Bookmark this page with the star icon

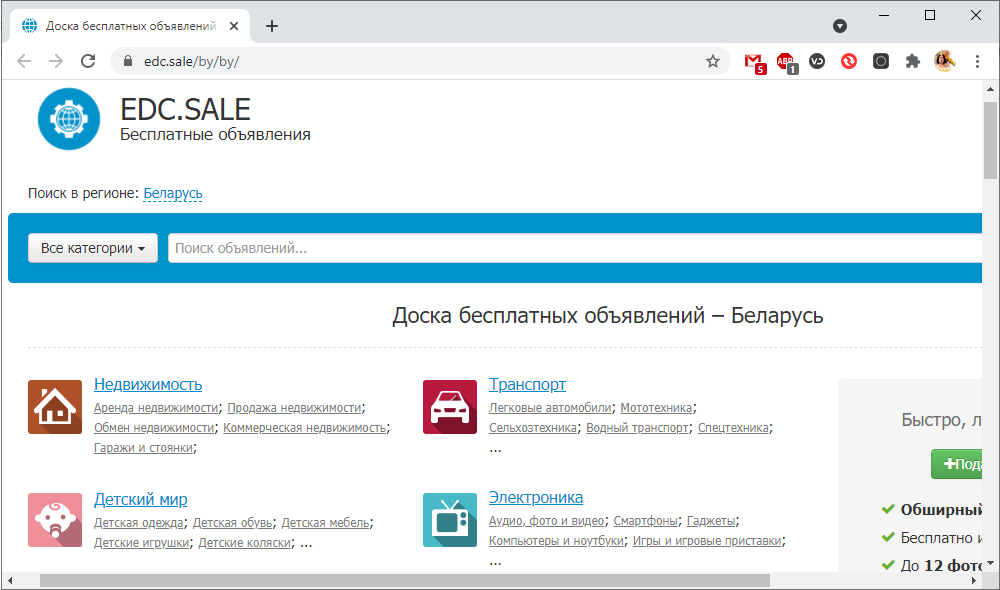point(713,61)
